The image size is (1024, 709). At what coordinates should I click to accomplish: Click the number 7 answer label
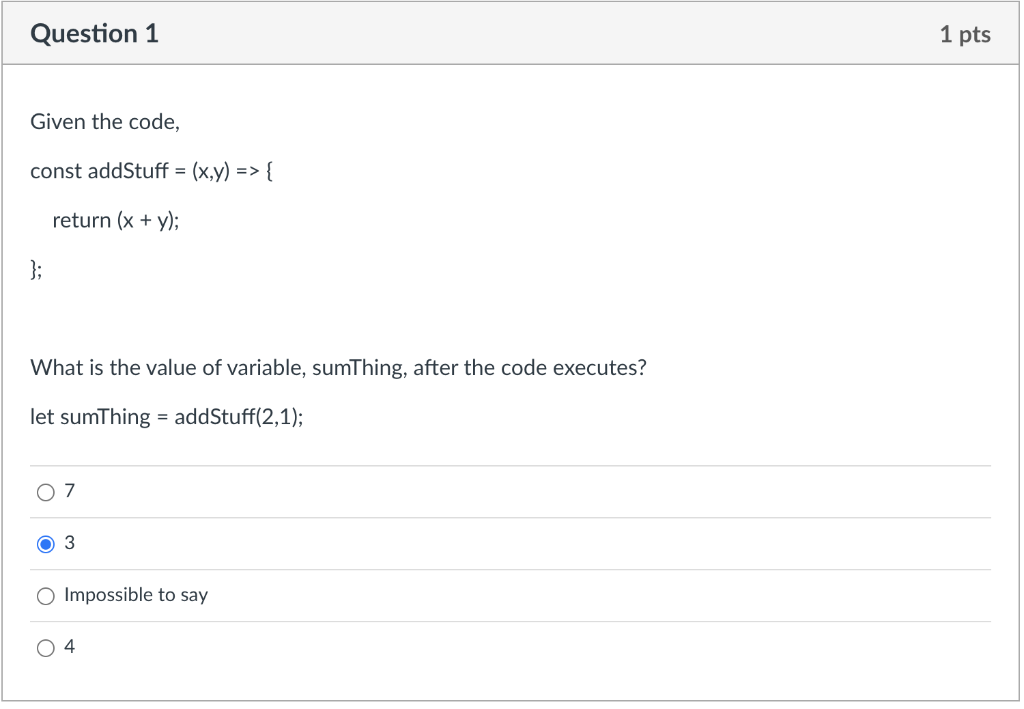tap(69, 491)
